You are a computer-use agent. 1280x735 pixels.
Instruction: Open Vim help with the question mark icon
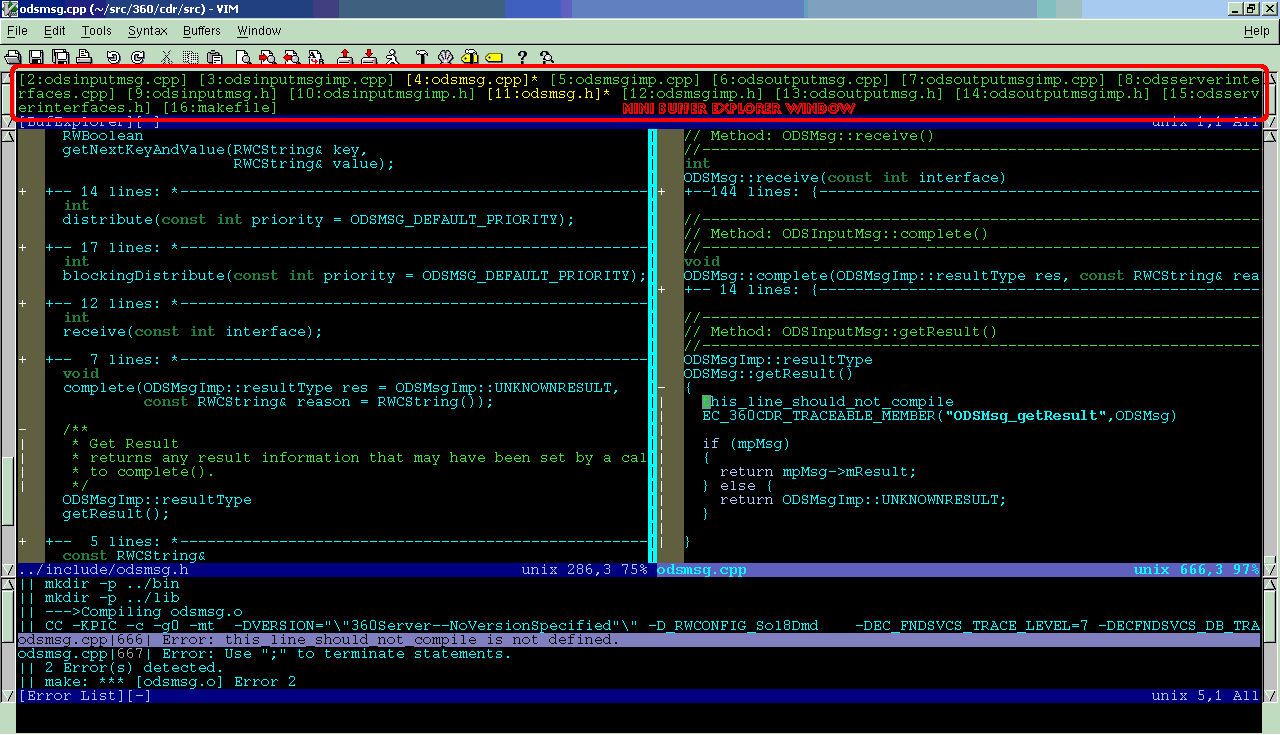click(x=523, y=57)
